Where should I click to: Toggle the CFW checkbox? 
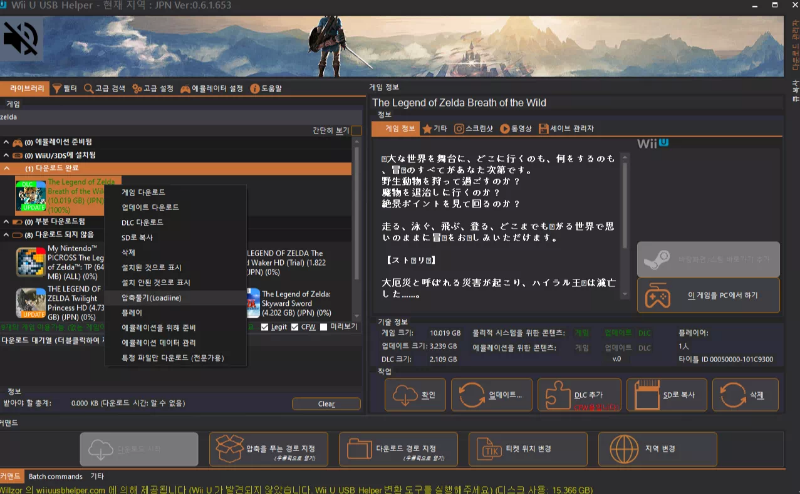tap(294, 327)
